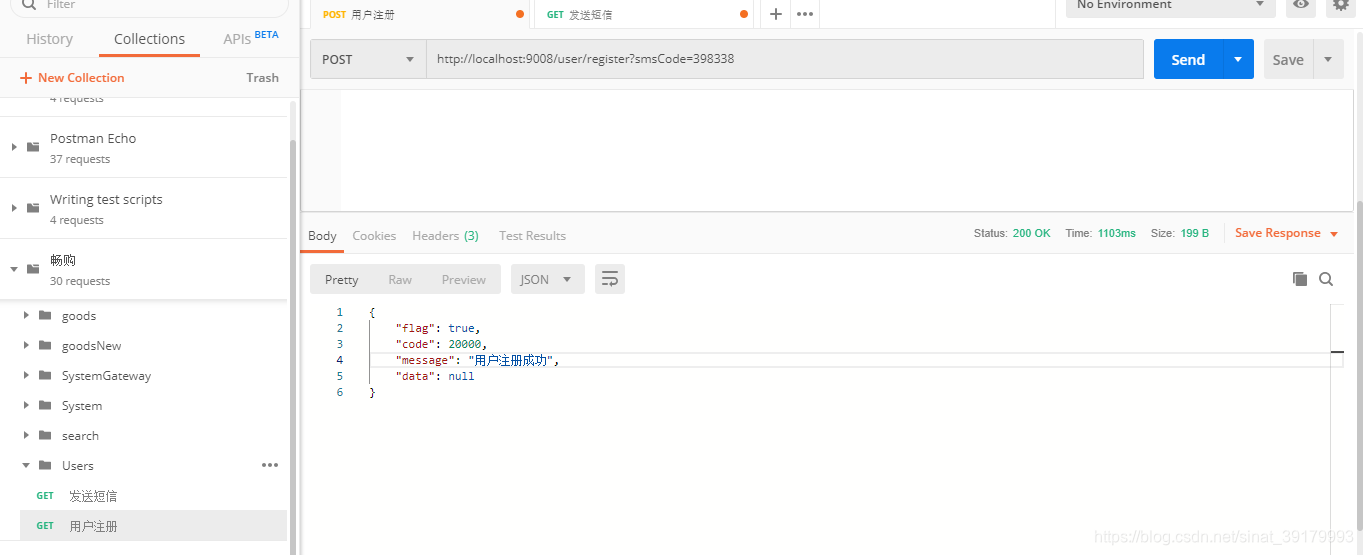Open the Save button dropdown arrow

click(1328, 59)
